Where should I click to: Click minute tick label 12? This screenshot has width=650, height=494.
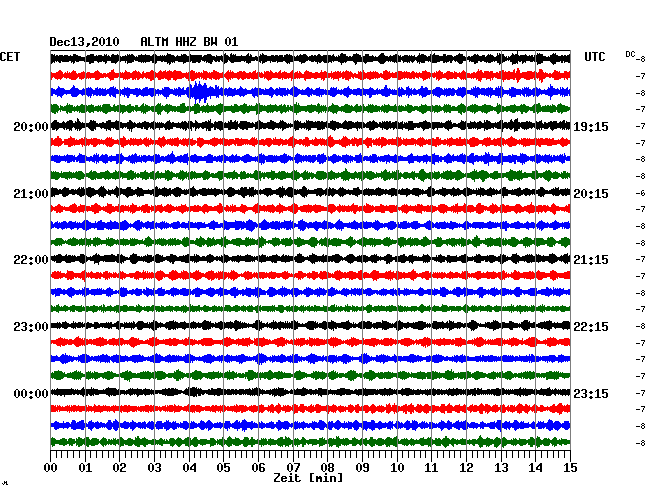(466, 468)
